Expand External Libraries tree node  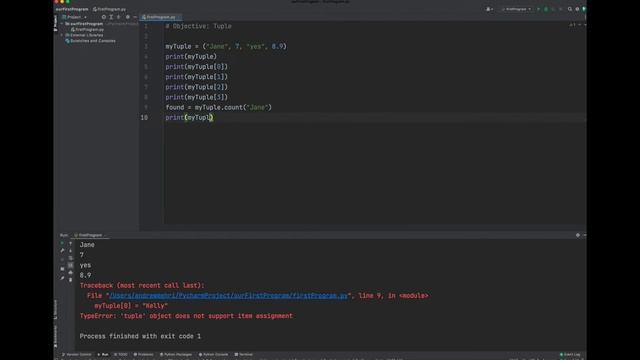point(62,35)
